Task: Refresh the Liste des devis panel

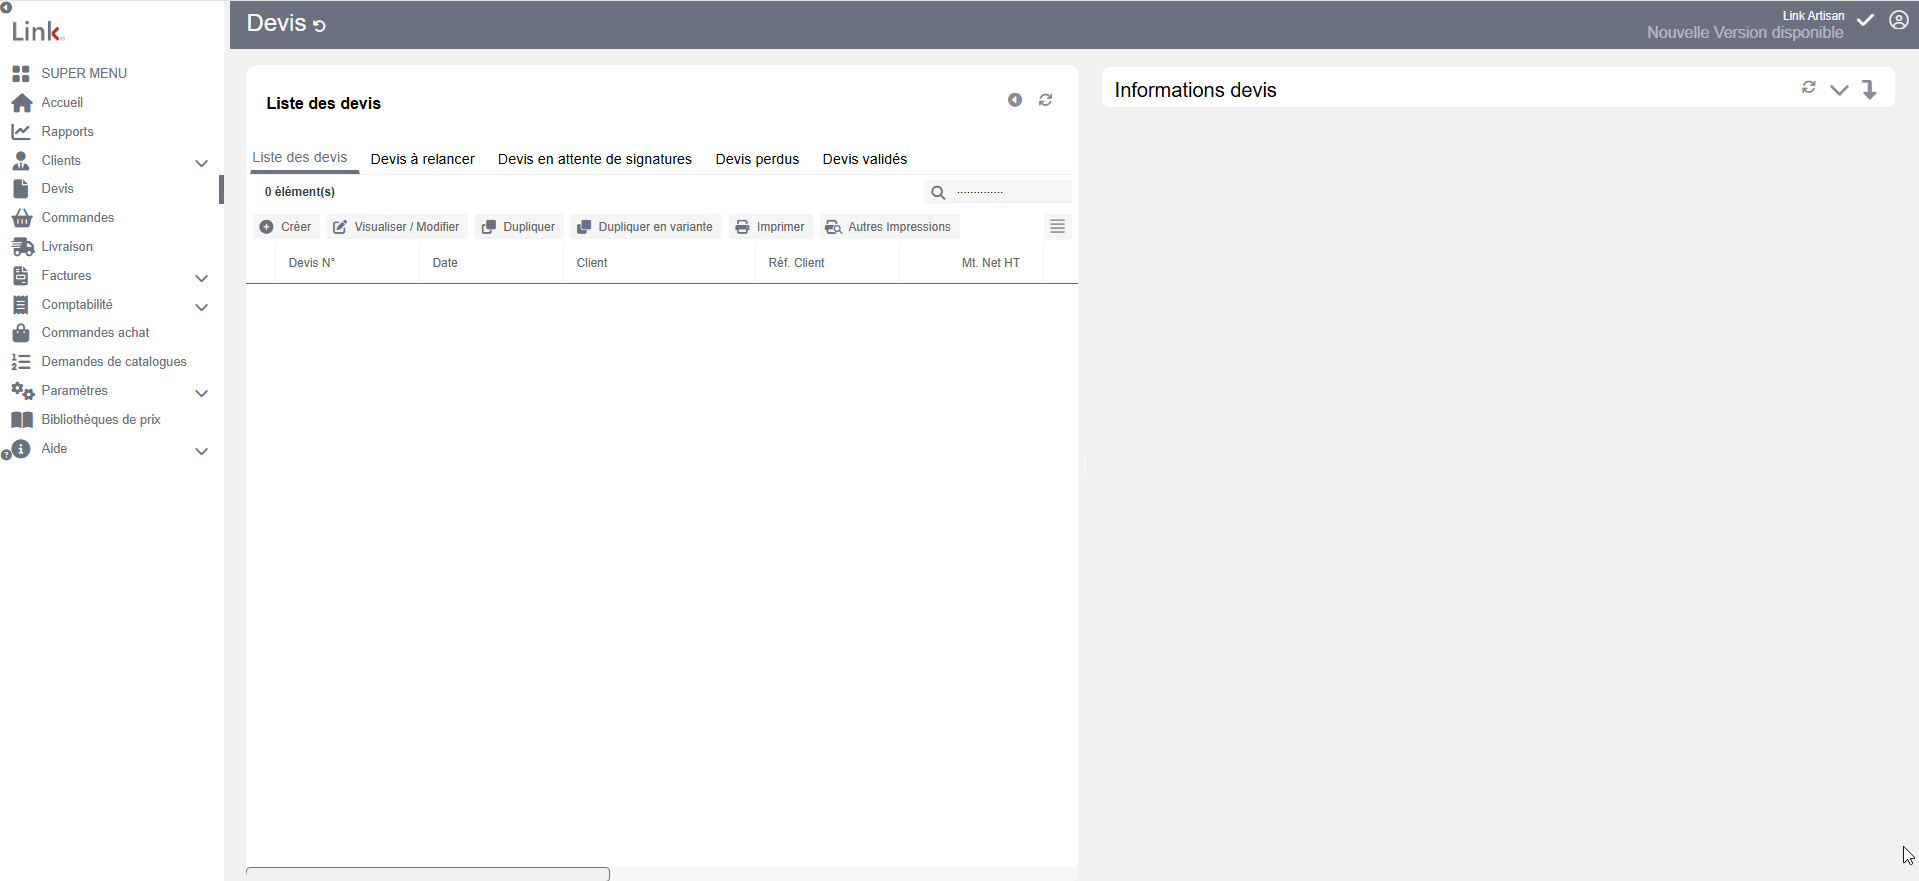Action: point(1046,100)
